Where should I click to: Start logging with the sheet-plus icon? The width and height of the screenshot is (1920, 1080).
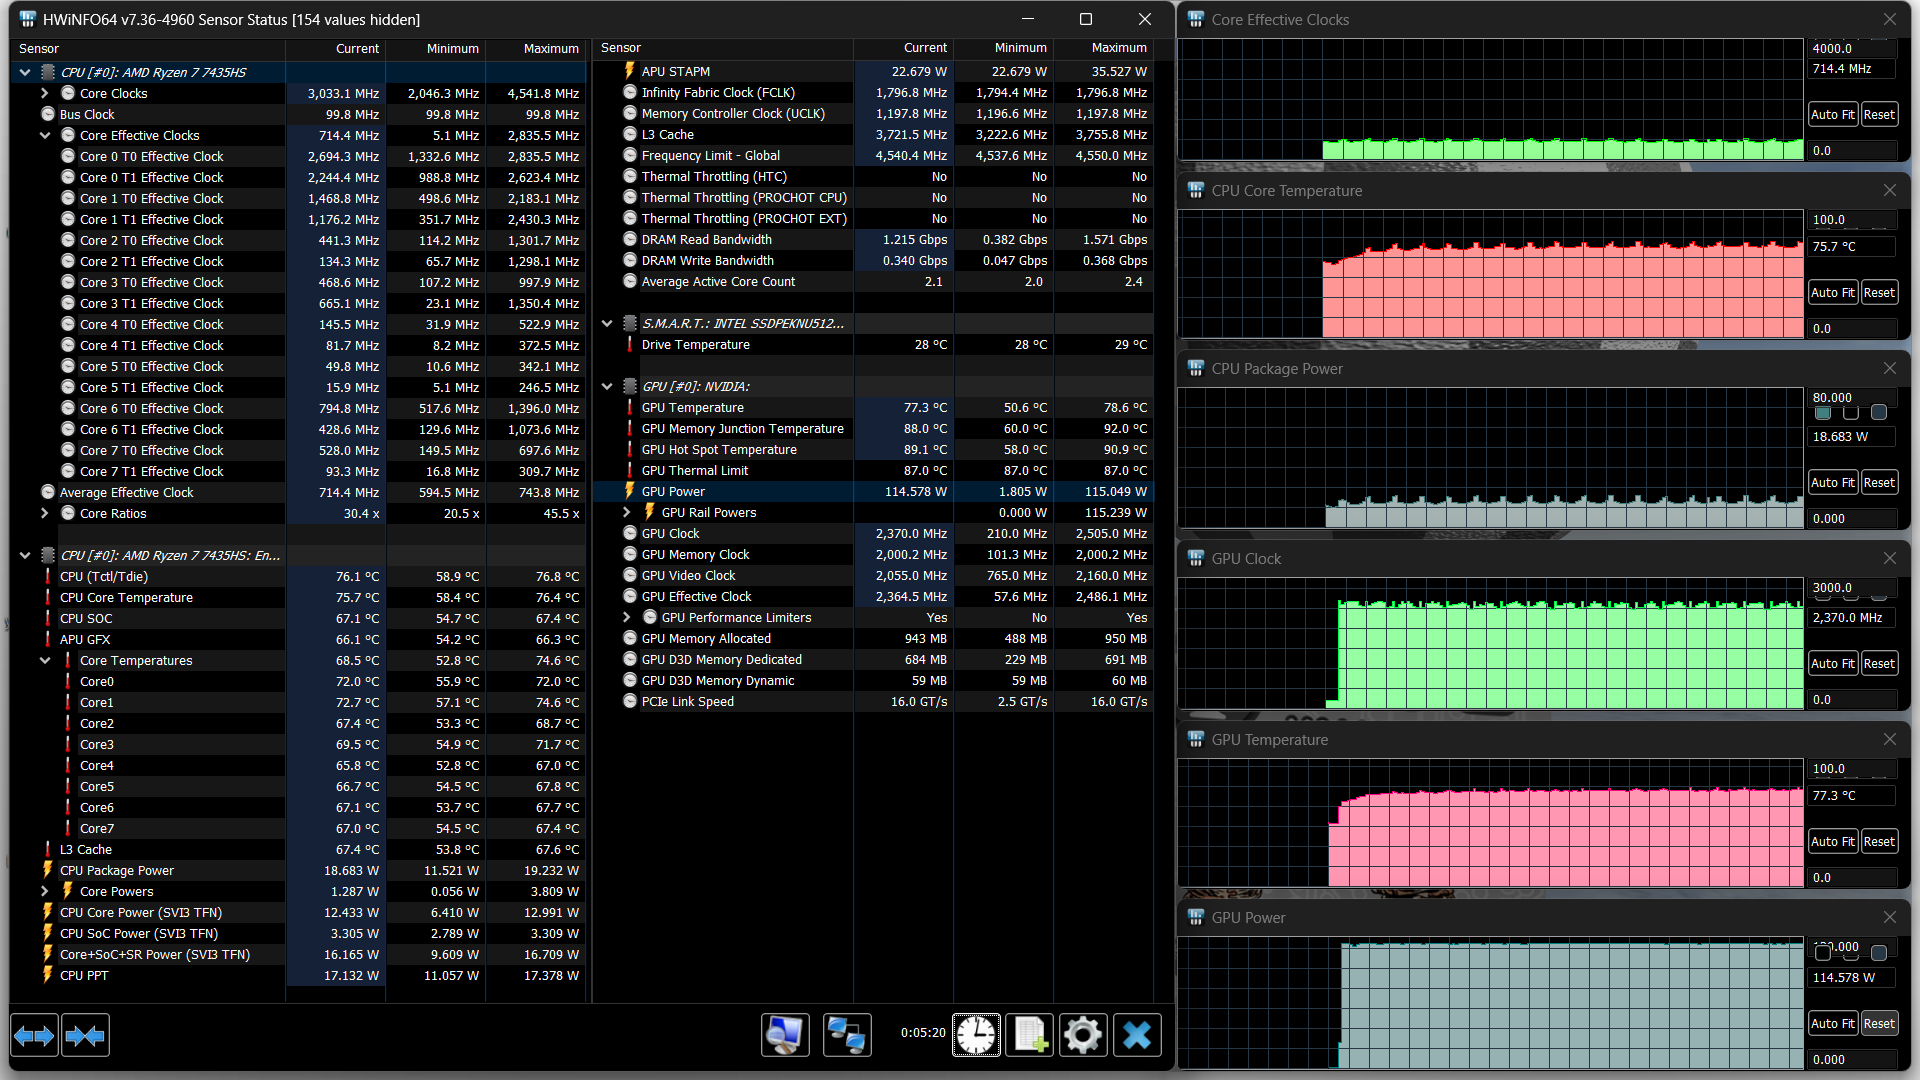(x=1029, y=1035)
